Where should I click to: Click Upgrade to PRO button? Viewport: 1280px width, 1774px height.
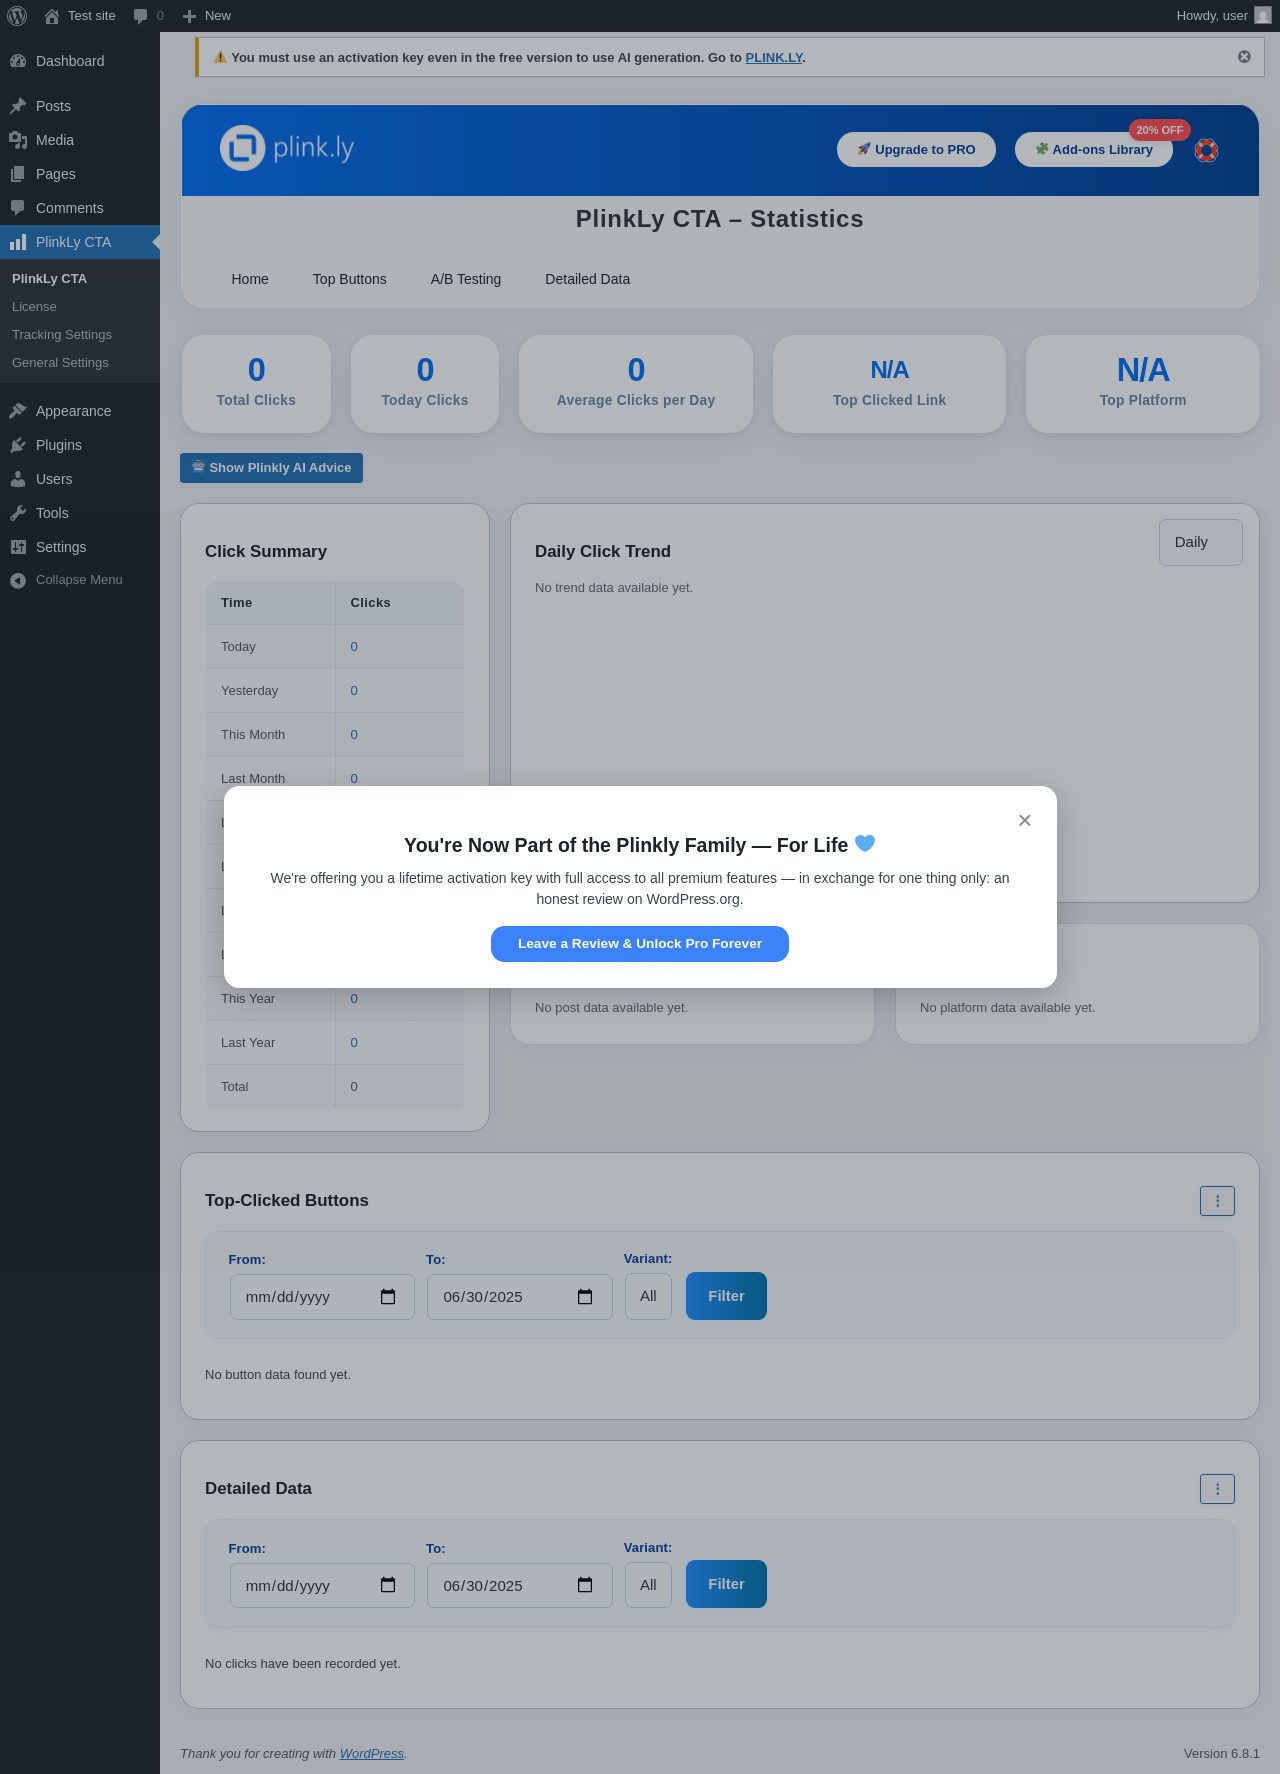point(916,149)
